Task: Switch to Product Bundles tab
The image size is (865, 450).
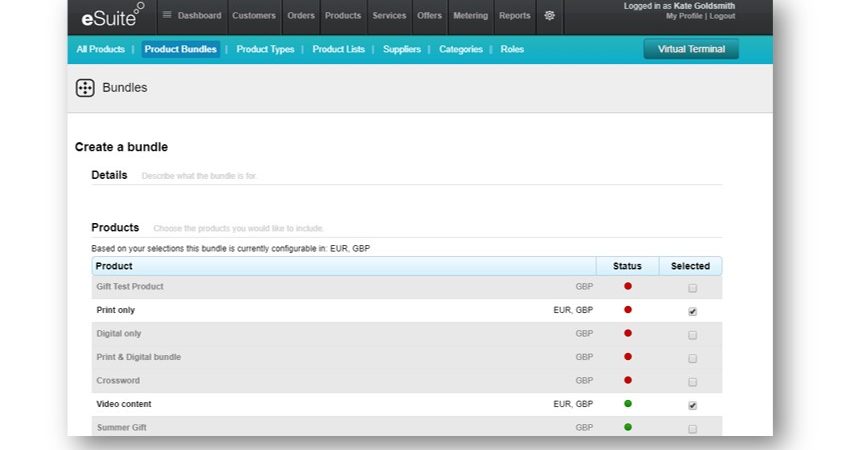Action: pos(180,49)
